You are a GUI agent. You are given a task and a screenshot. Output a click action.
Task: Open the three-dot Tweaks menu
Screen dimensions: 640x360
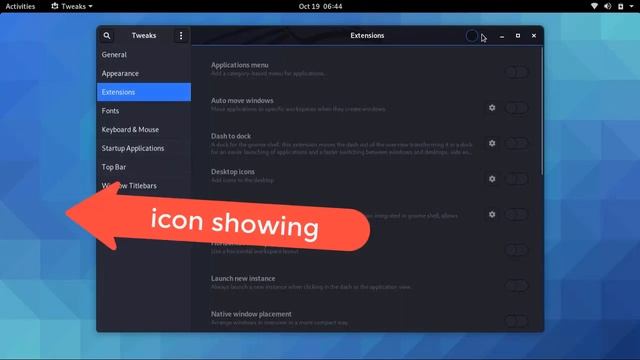coord(181,36)
